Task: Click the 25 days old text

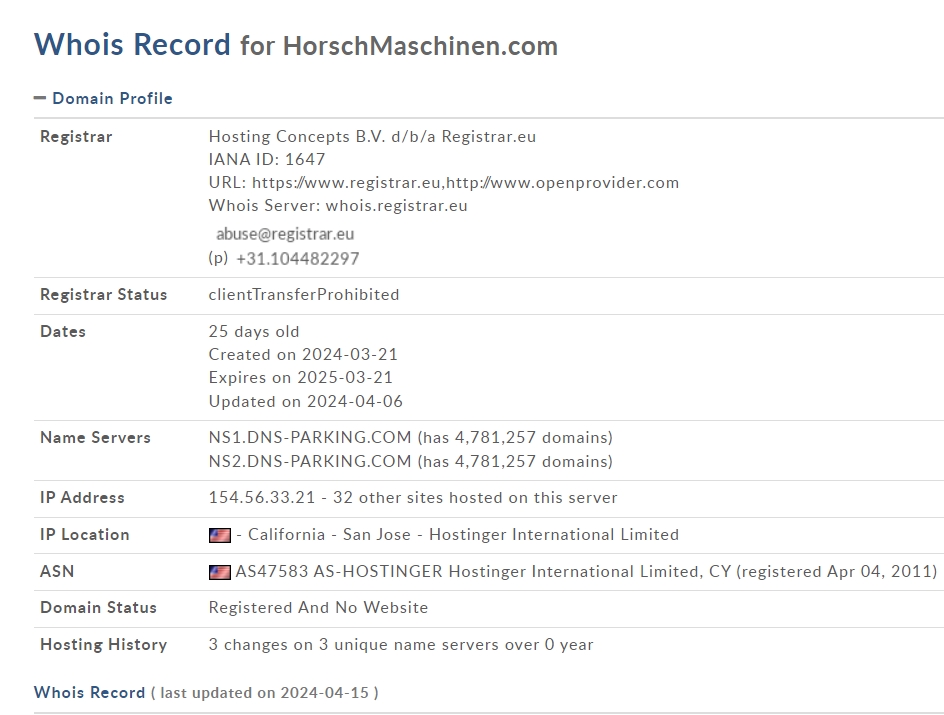Action: point(254,332)
